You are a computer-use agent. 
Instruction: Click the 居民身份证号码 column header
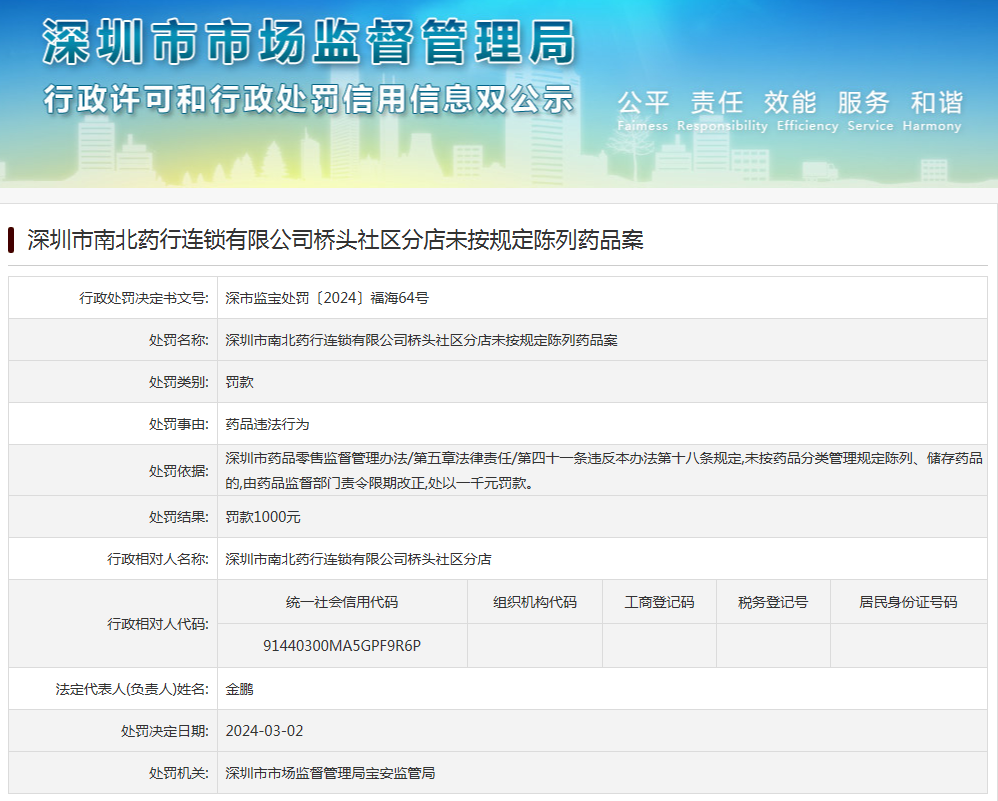(908, 602)
